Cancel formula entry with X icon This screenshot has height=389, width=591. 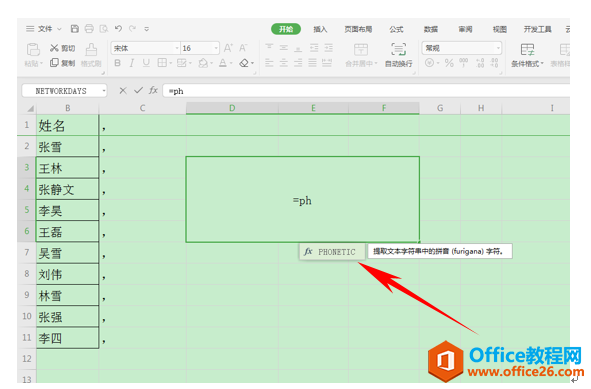click(123, 90)
